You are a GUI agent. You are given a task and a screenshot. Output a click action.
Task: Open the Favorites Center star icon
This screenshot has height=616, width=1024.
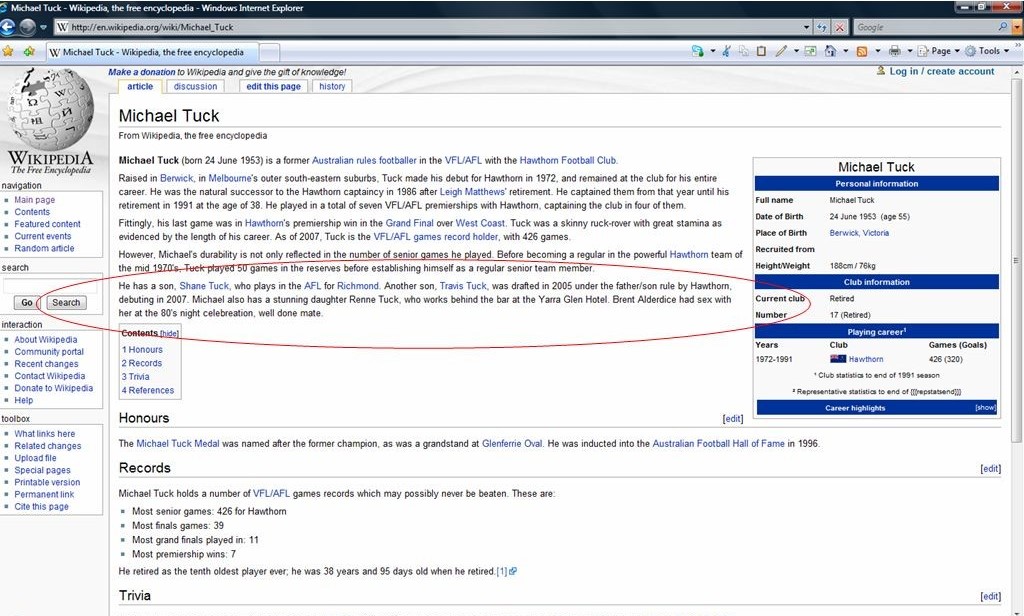click(8, 51)
